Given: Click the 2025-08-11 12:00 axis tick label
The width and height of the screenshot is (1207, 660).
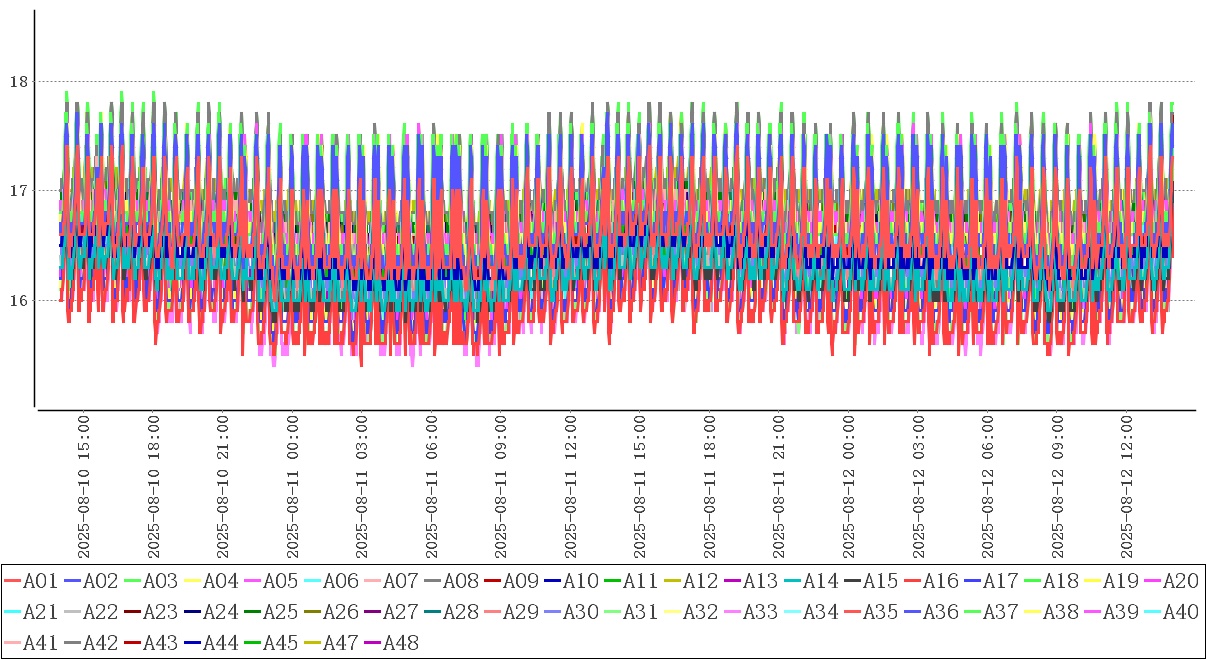Looking at the screenshot, I should [571, 487].
